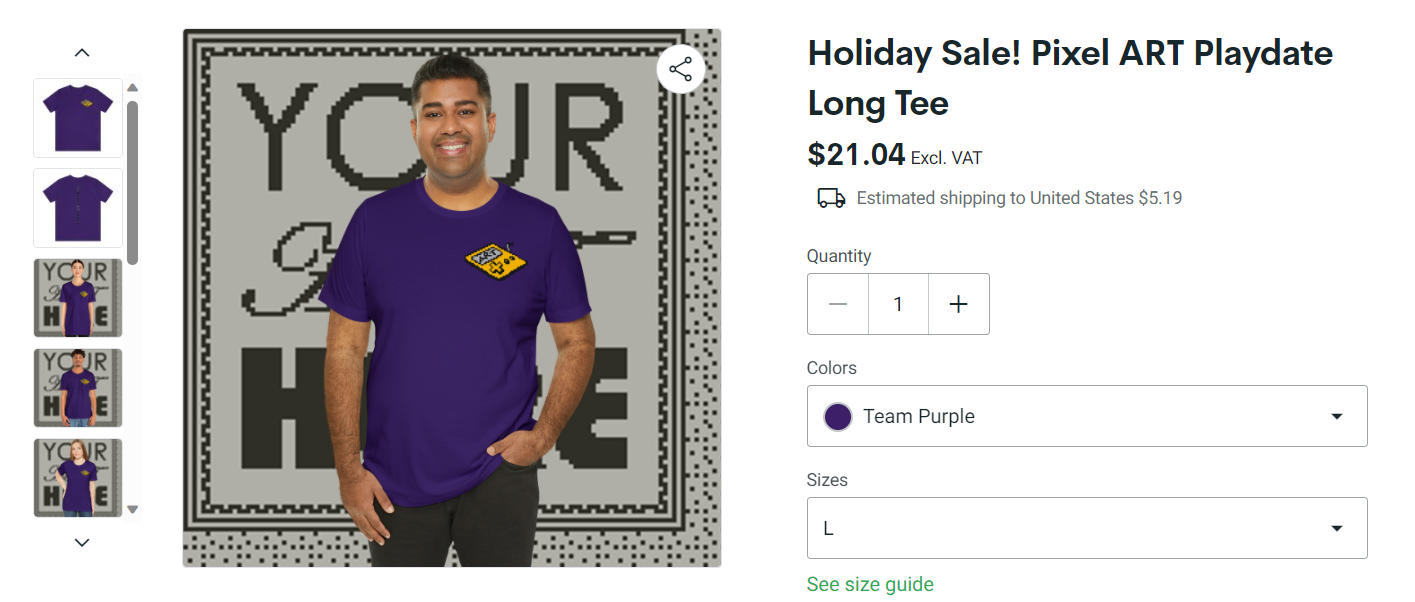Click the Sizes dropdown arrow

1336,528
